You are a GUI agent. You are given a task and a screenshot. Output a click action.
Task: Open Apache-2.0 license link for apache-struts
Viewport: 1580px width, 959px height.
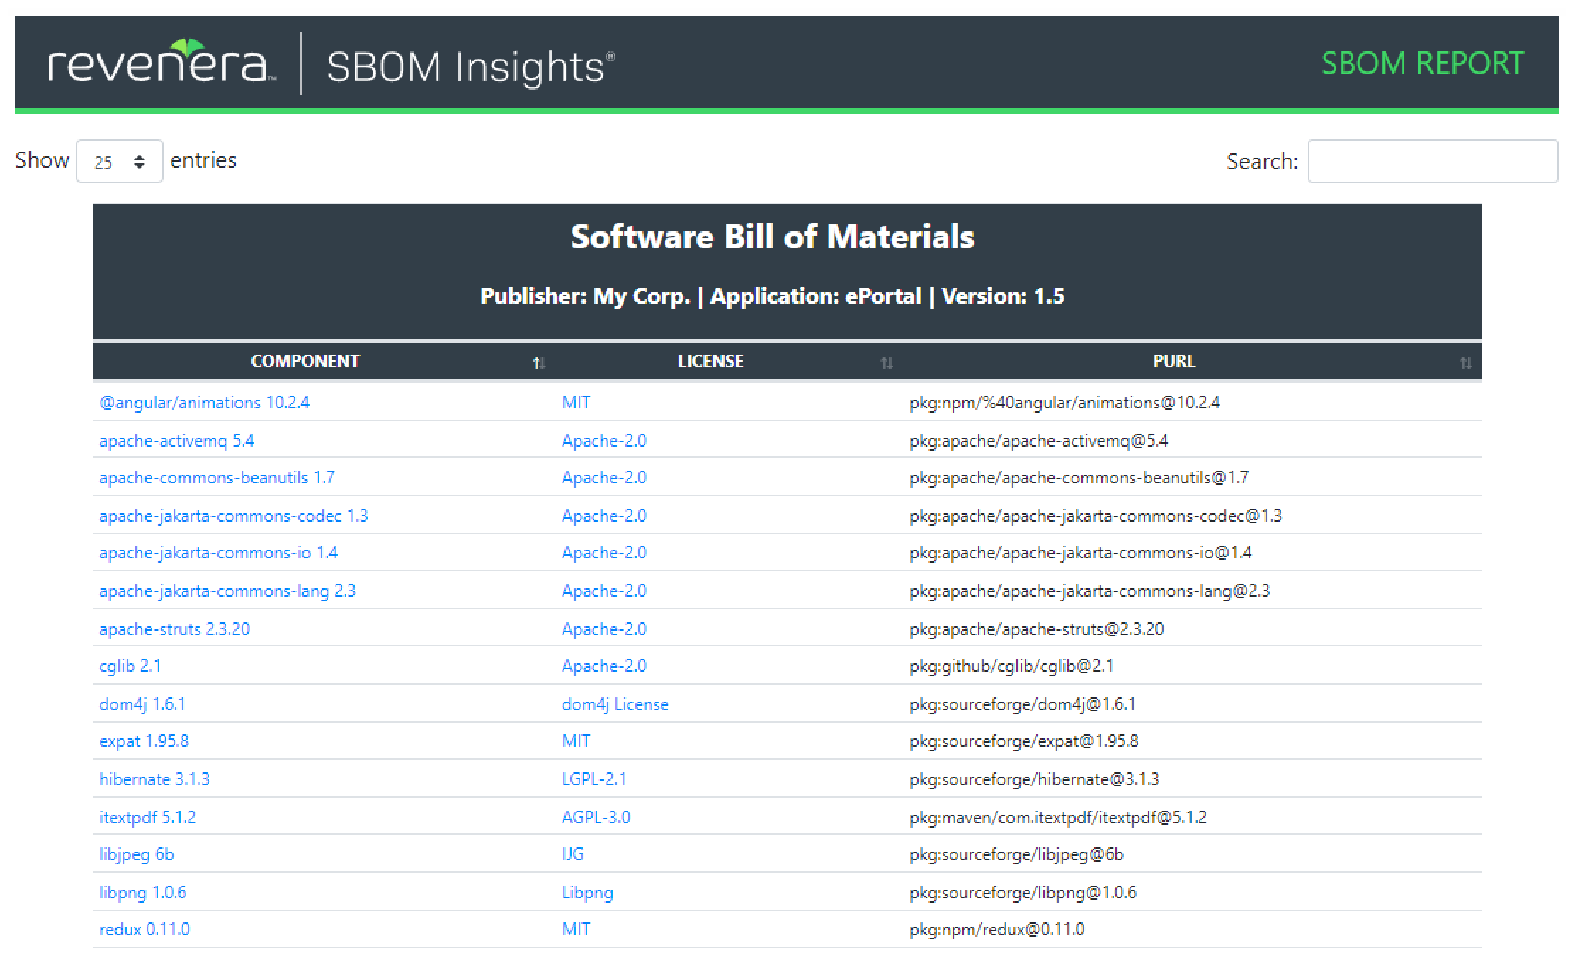tap(604, 629)
